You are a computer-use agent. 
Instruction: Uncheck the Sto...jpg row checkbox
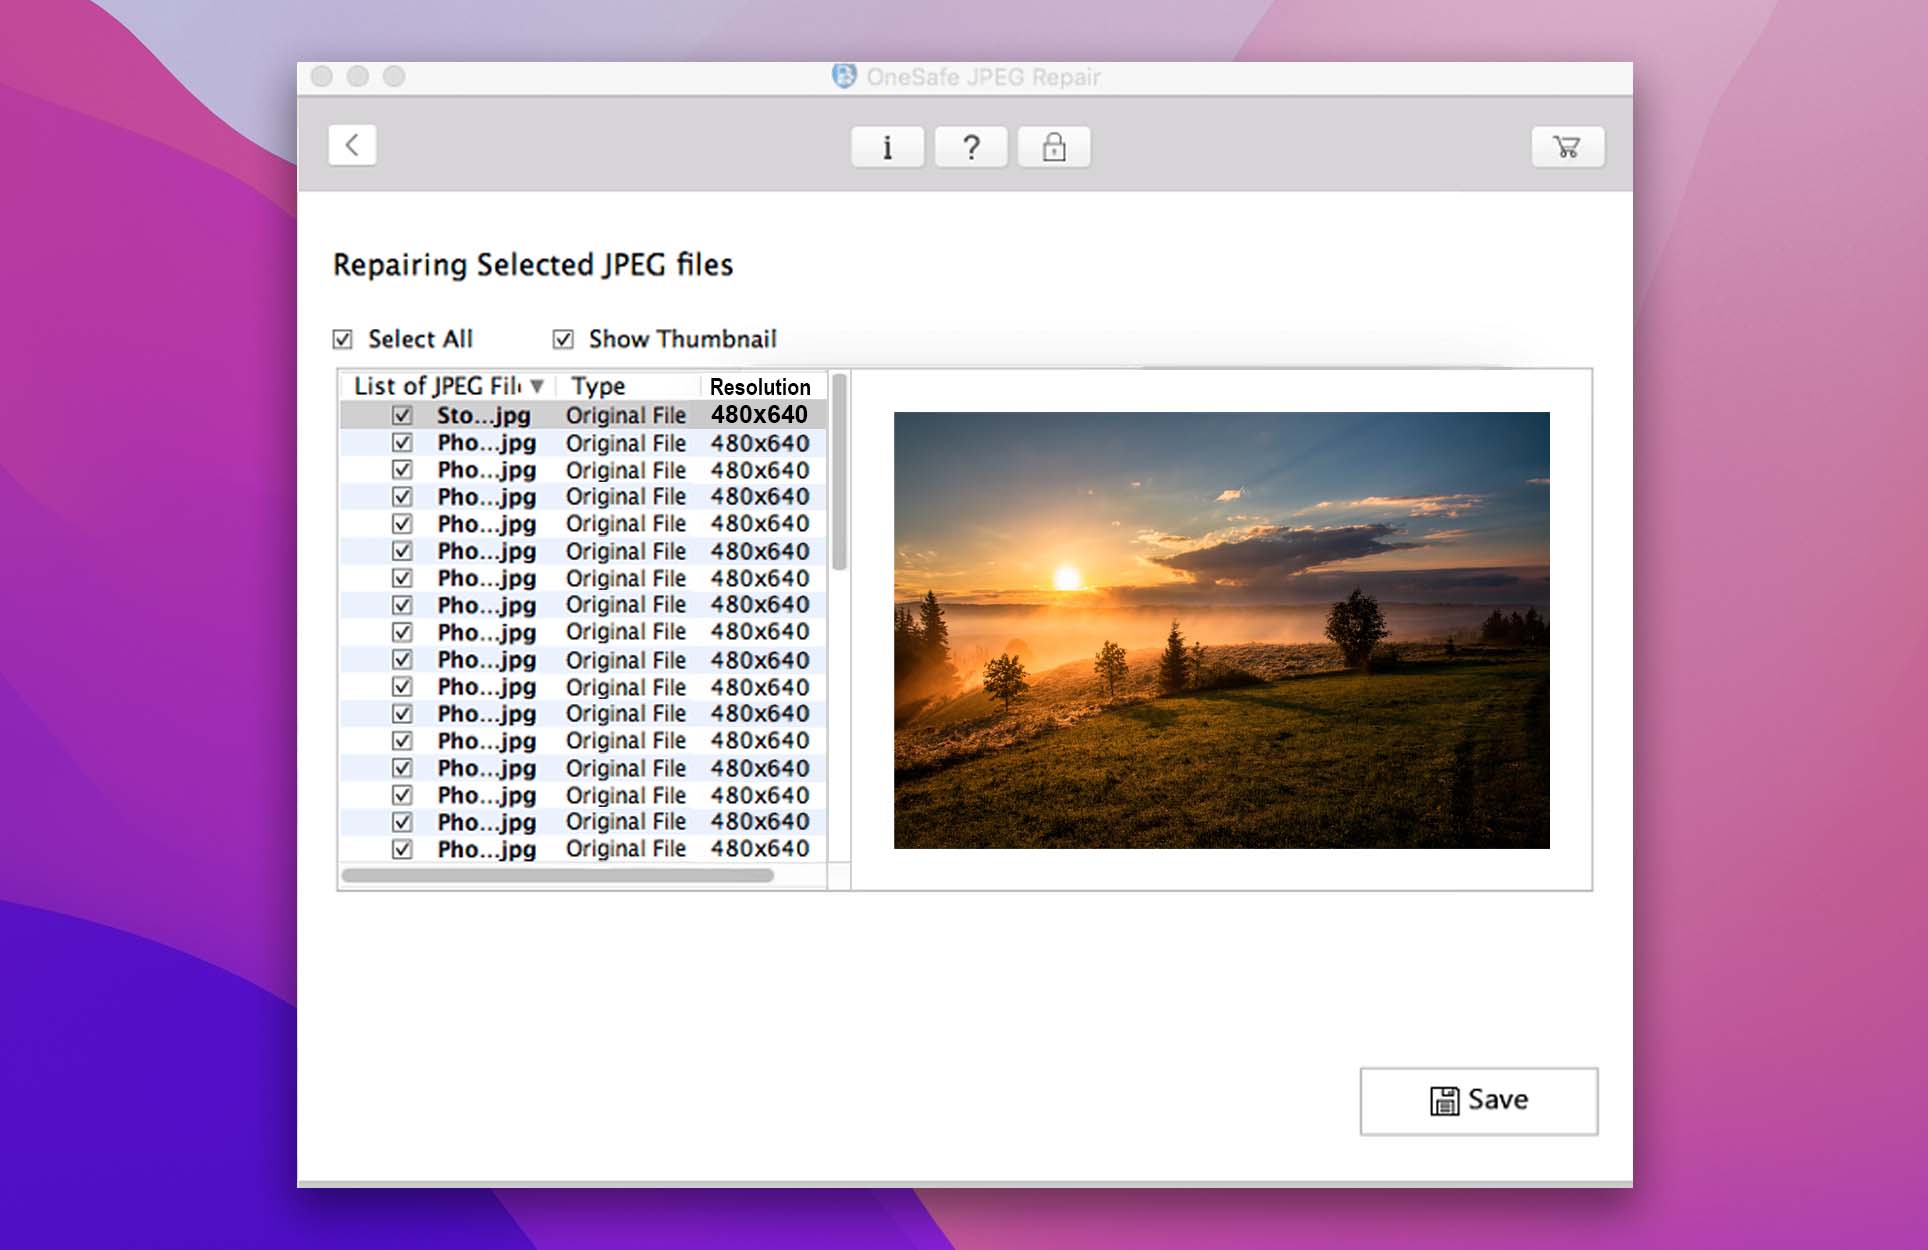(x=402, y=415)
